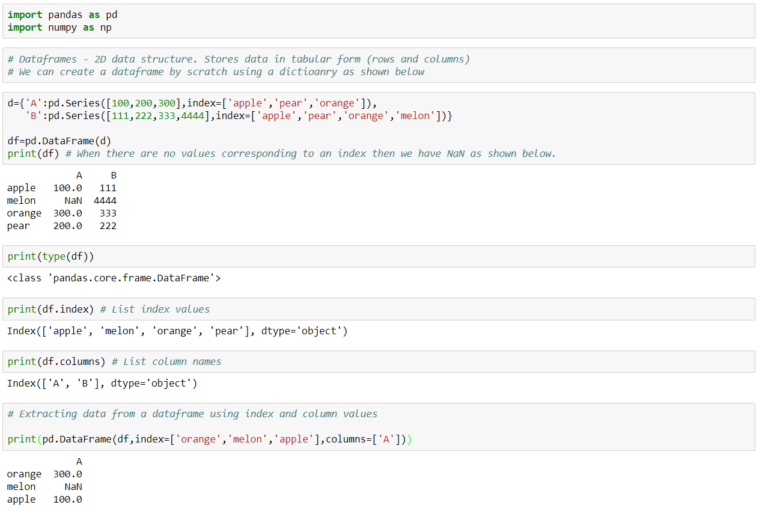Select the print(df.columns) code cell
This screenshot has width=768, height=511.
click(x=378, y=361)
